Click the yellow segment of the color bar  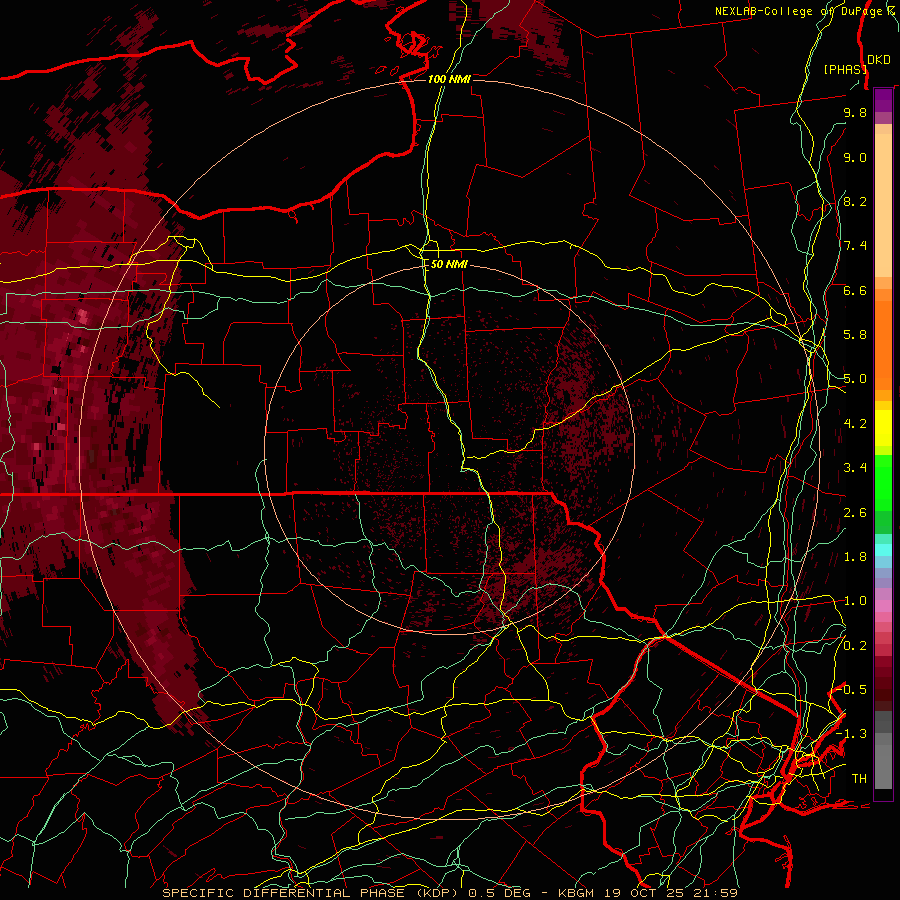click(x=883, y=428)
